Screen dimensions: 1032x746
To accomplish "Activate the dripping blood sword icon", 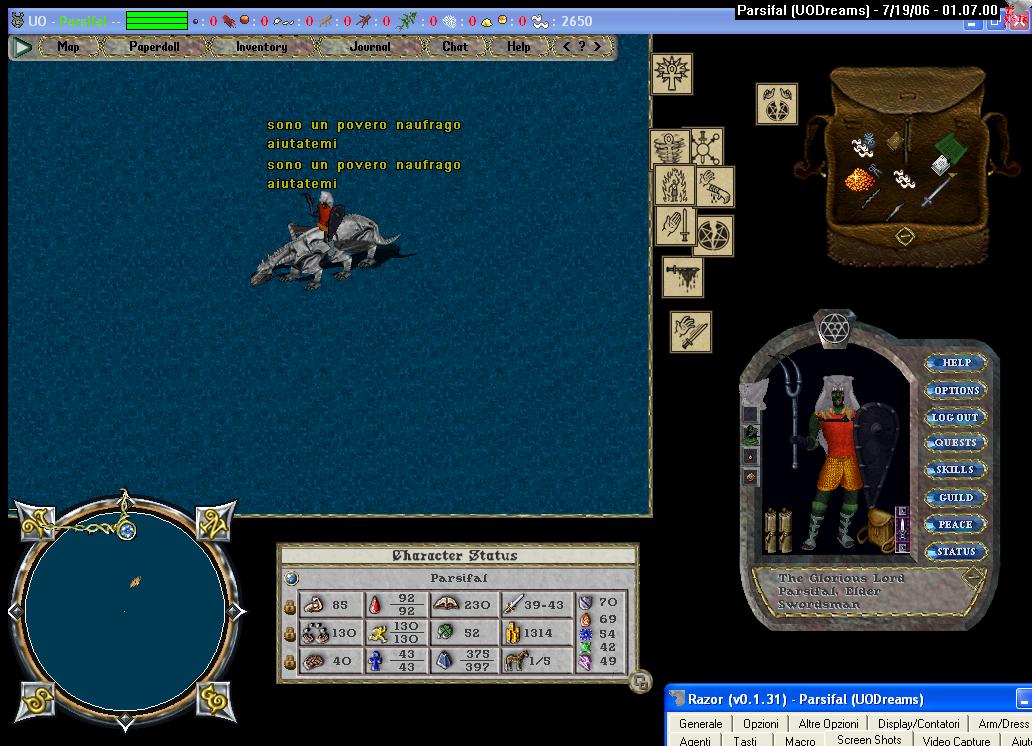I will (683, 277).
